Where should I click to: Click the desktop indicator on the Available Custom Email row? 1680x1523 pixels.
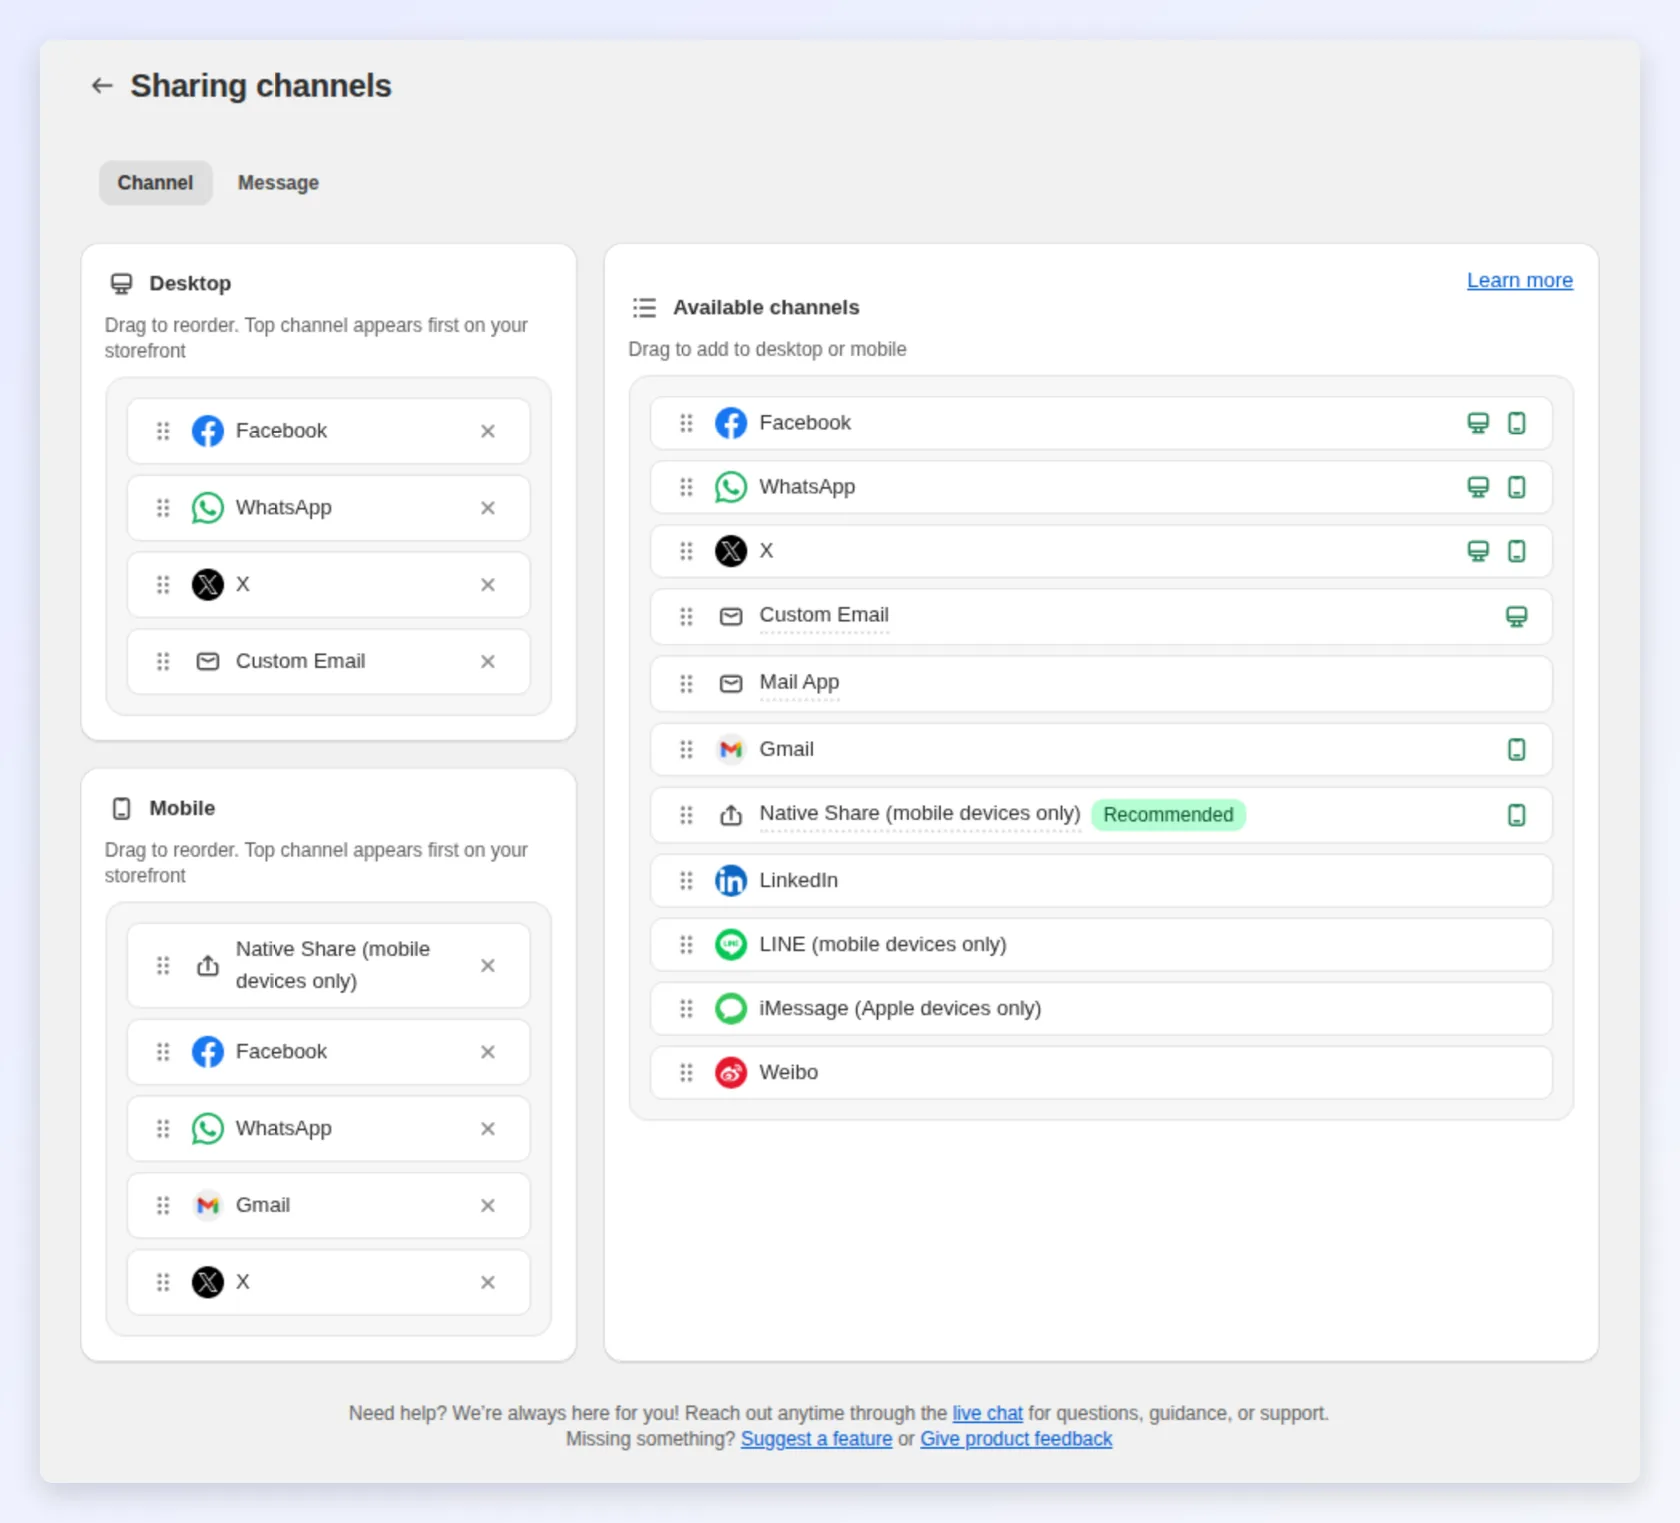[x=1517, y=617]
